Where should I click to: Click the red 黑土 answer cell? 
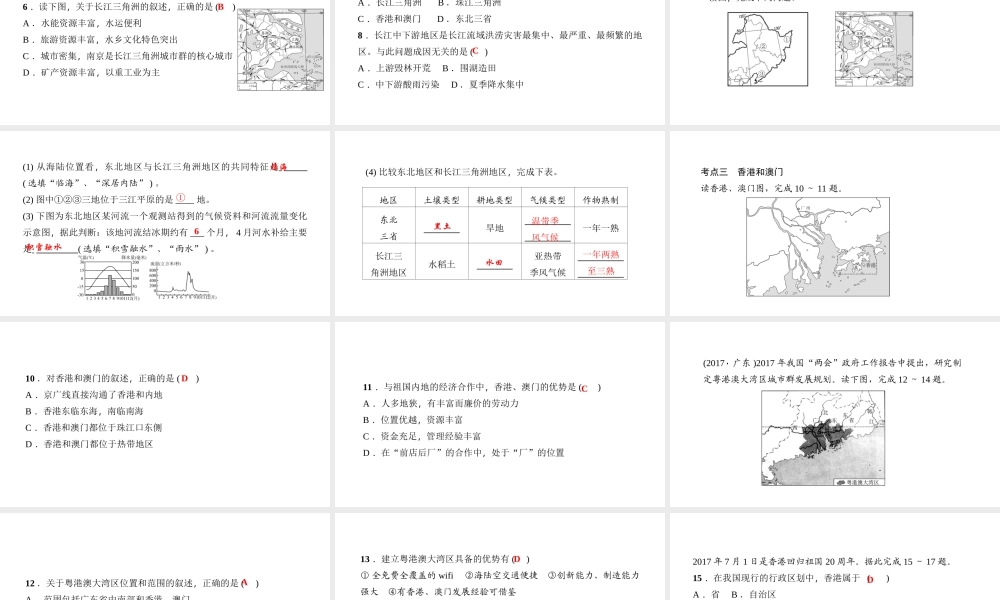point(441,226)
